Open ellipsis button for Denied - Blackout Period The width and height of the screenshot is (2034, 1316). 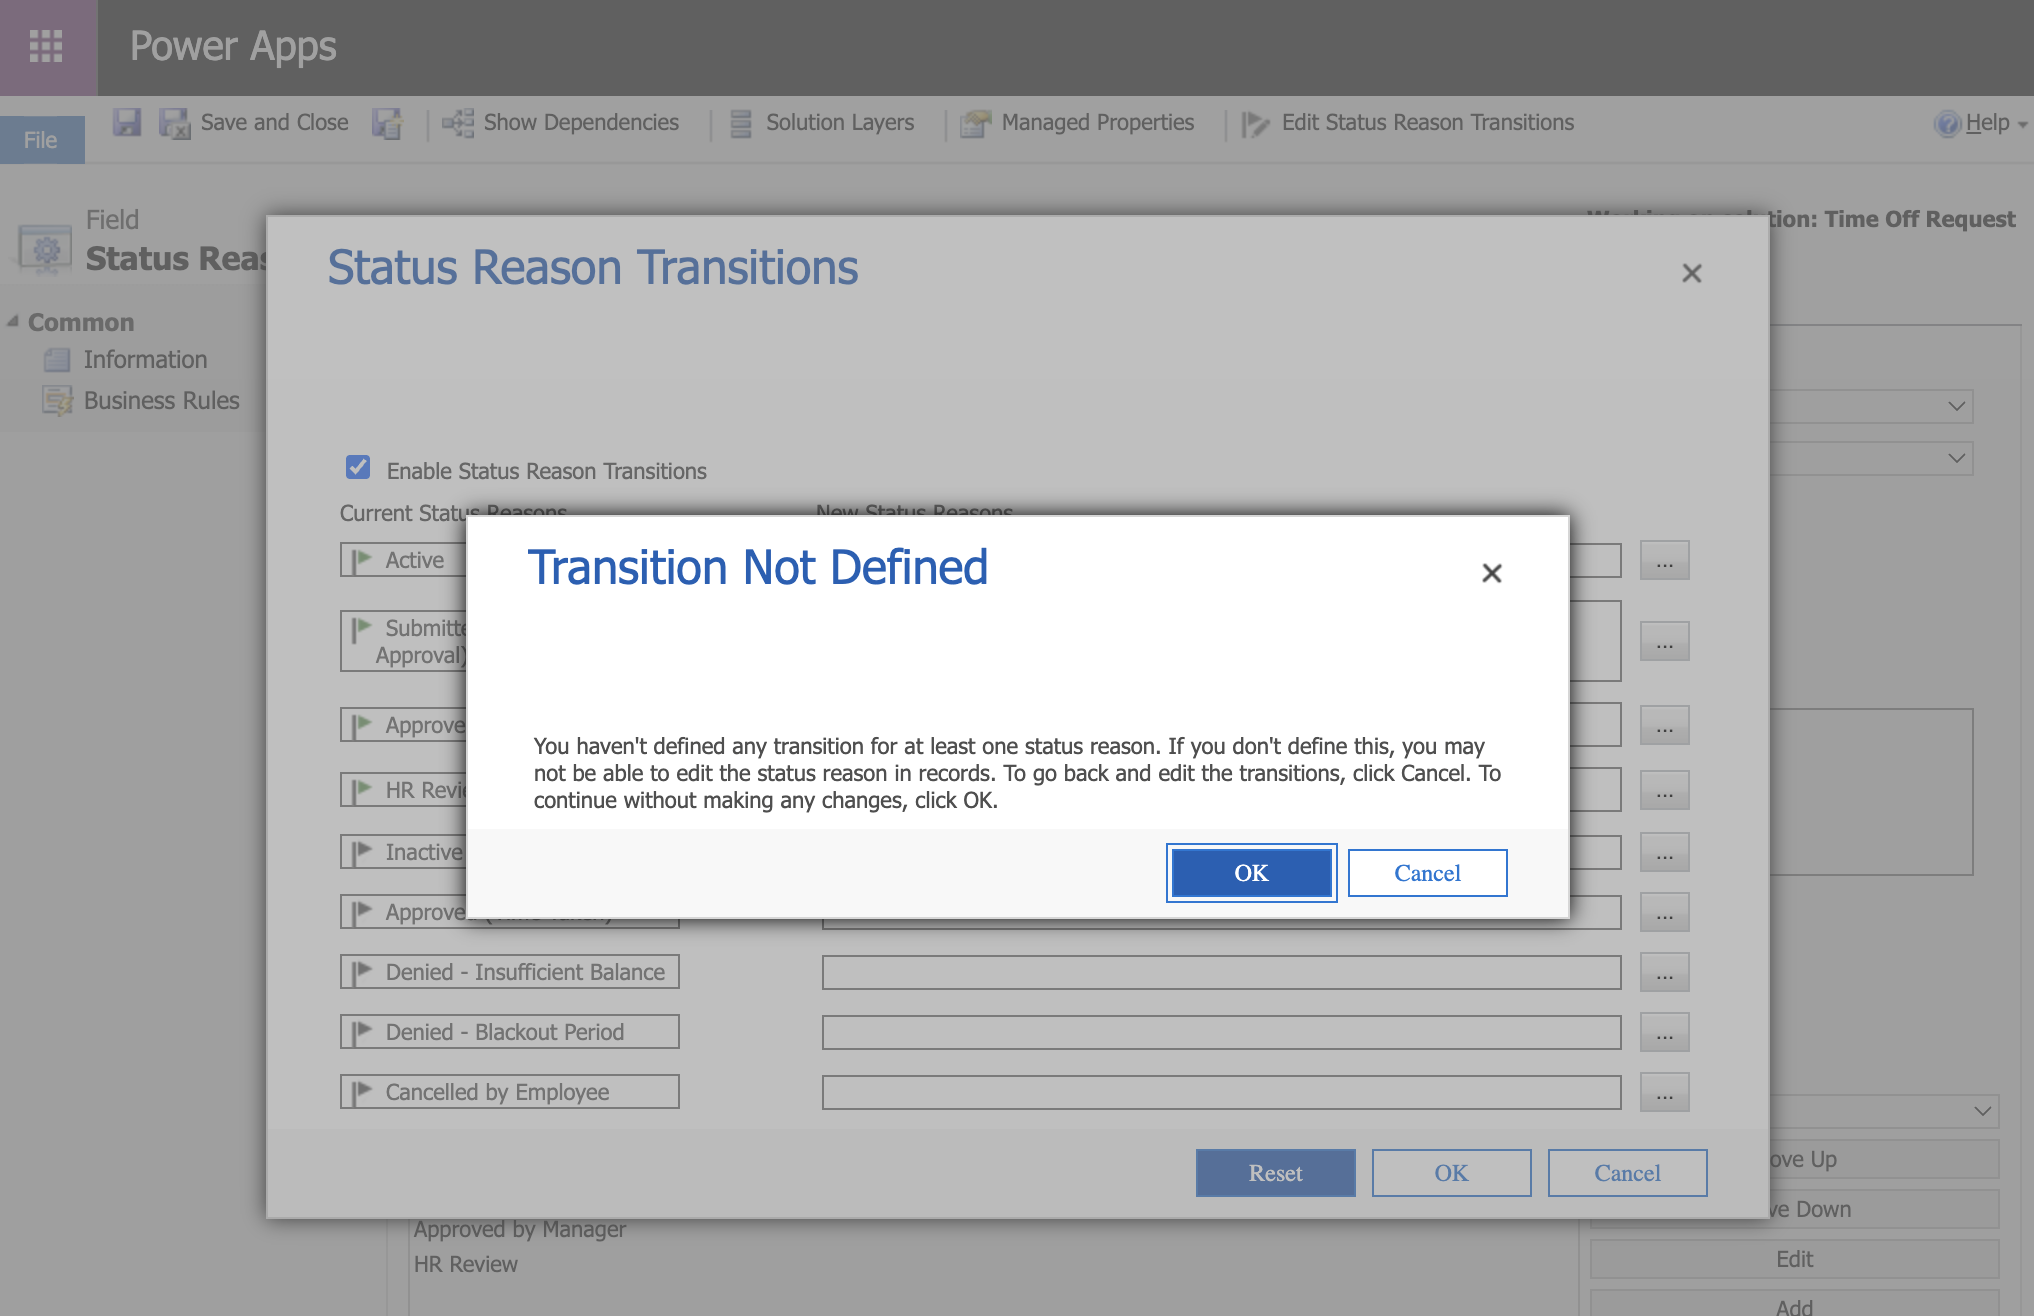click(x=1664, y=1033)
